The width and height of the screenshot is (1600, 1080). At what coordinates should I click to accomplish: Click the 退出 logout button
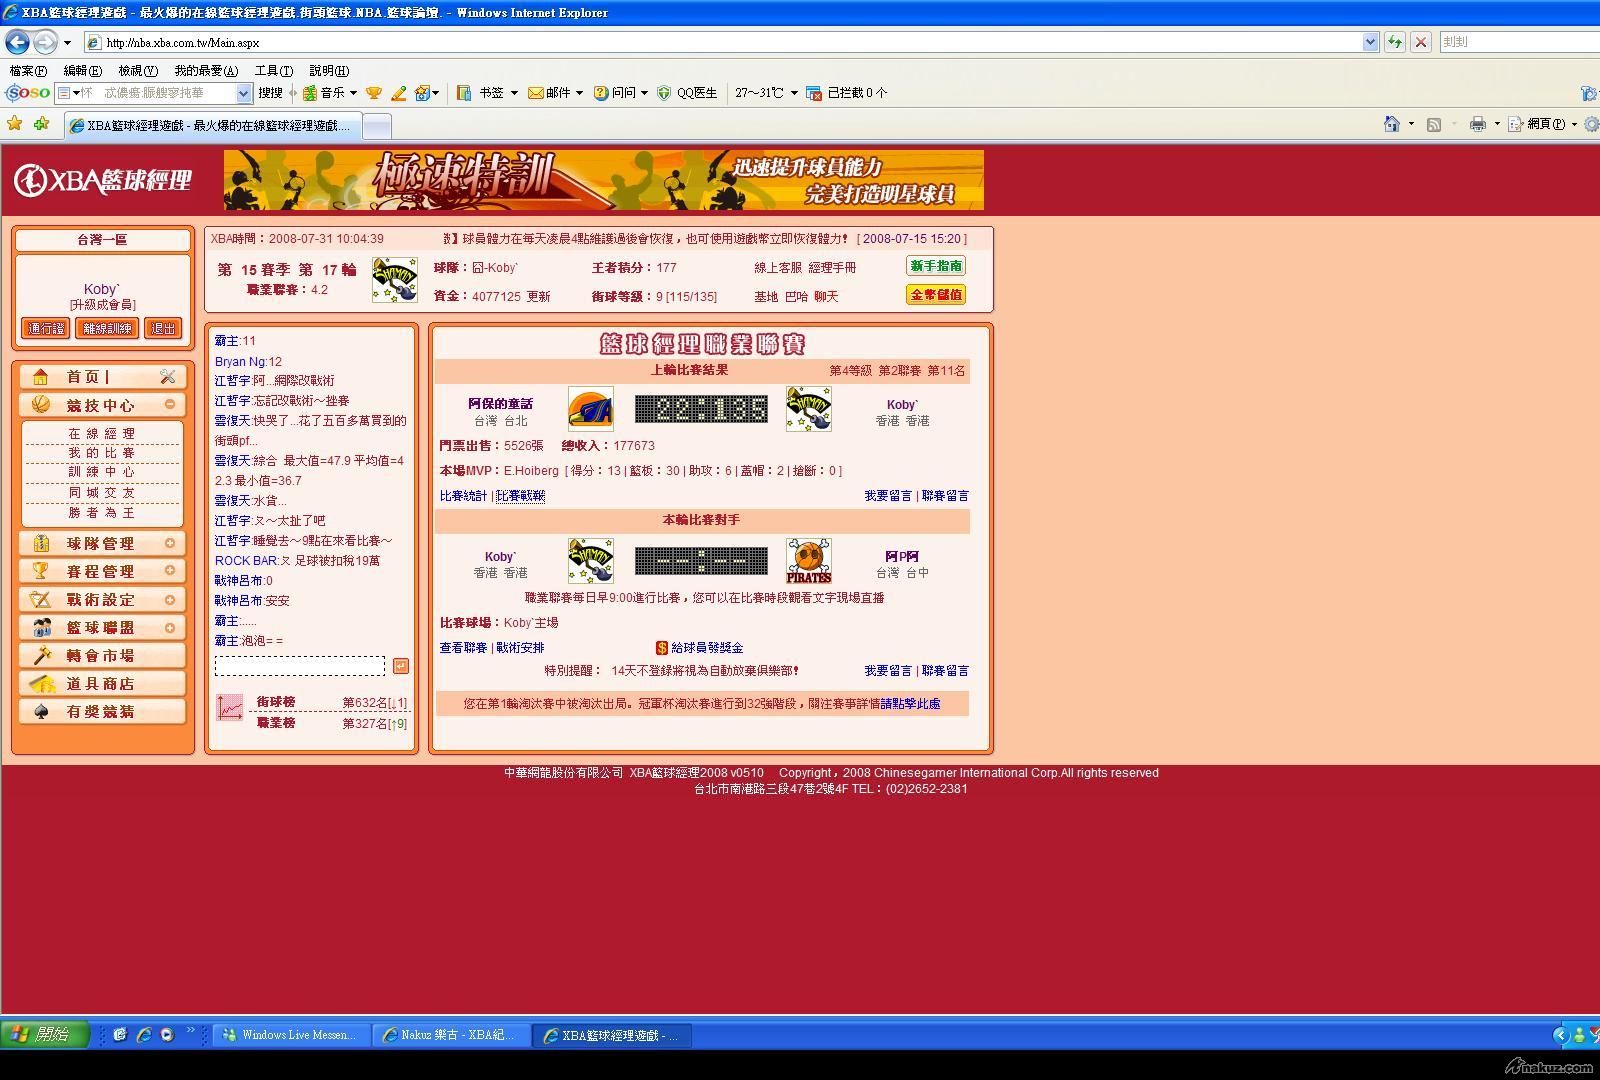[x=162, y=328]
